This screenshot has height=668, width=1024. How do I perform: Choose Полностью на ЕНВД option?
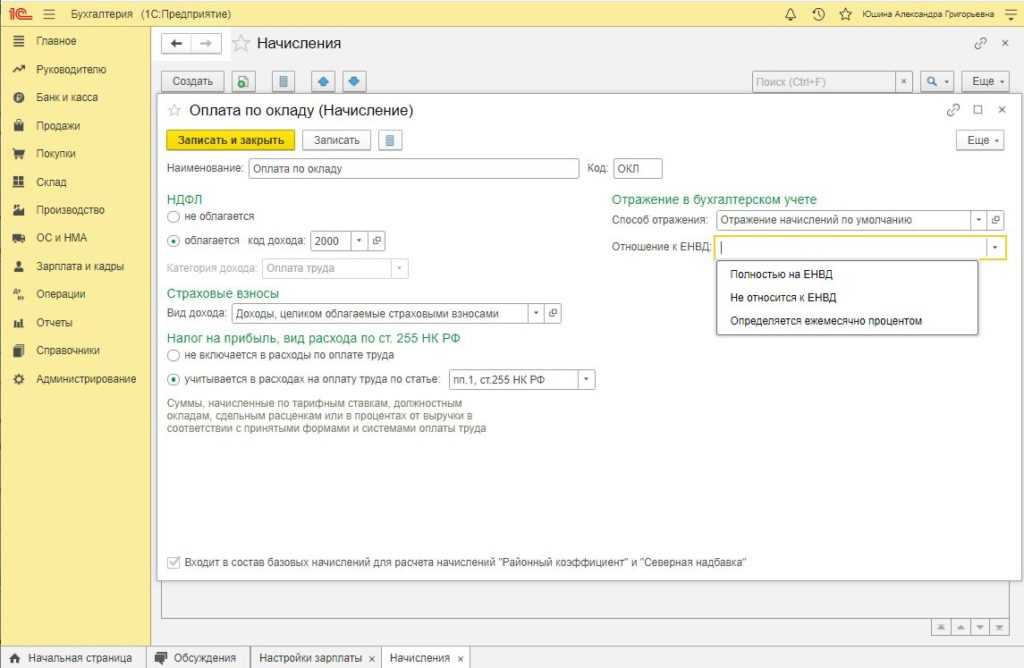(x=781, y=274)
